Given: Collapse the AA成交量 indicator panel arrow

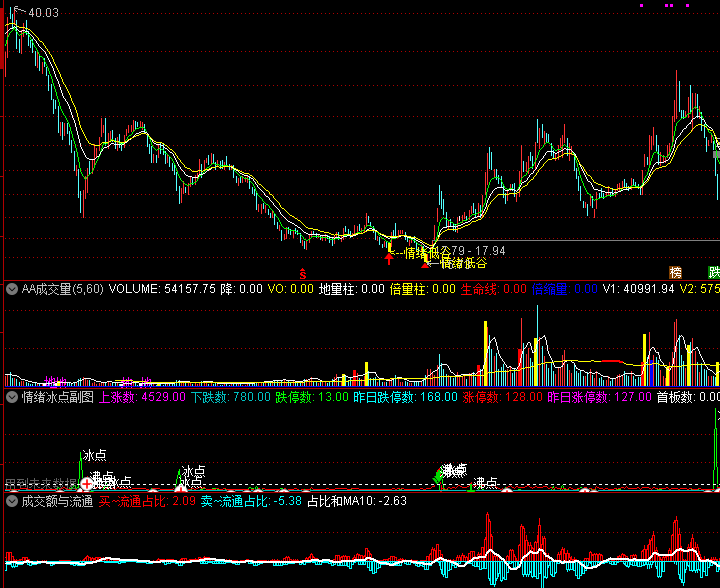Looking at the screenshot, I should 12,289.
